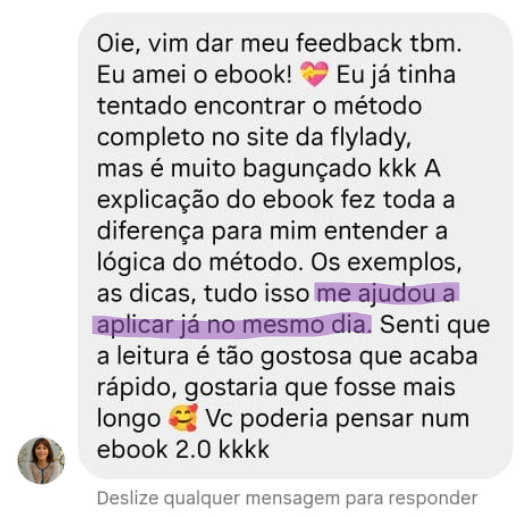Click the word "rápido," in the message
The width and height of the screenshot is (528, 517).
pyautogui.click(x=137, y=388)
